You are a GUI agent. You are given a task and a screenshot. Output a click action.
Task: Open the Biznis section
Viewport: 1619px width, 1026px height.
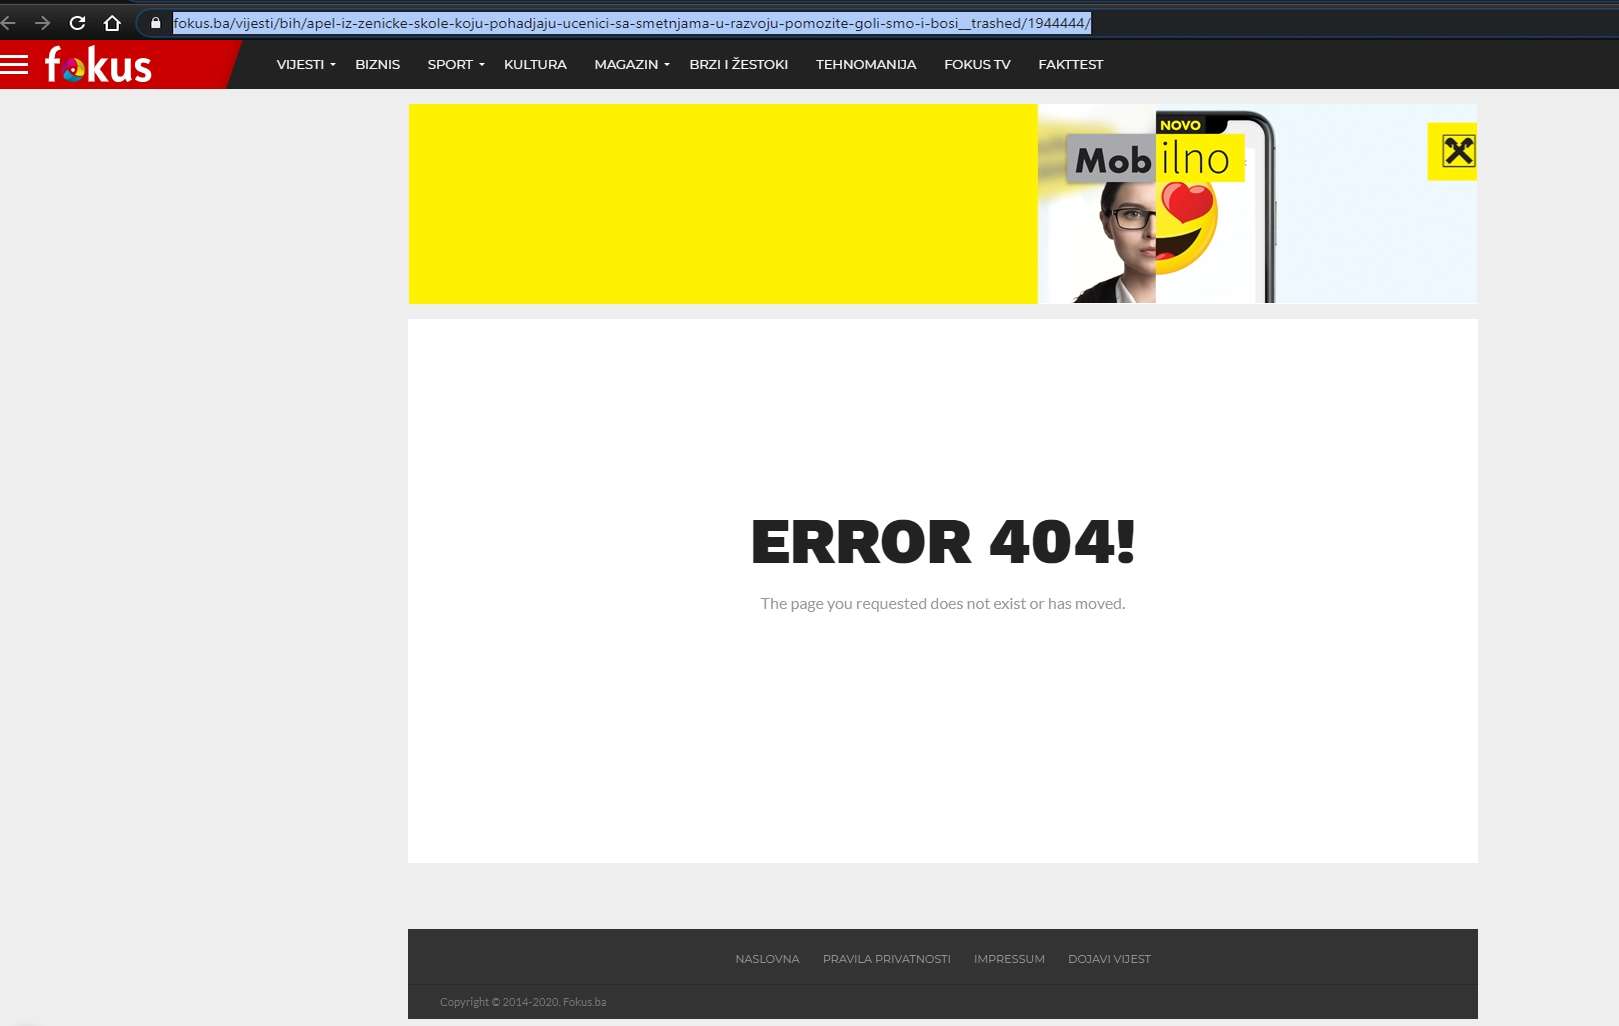coord(377,64)
